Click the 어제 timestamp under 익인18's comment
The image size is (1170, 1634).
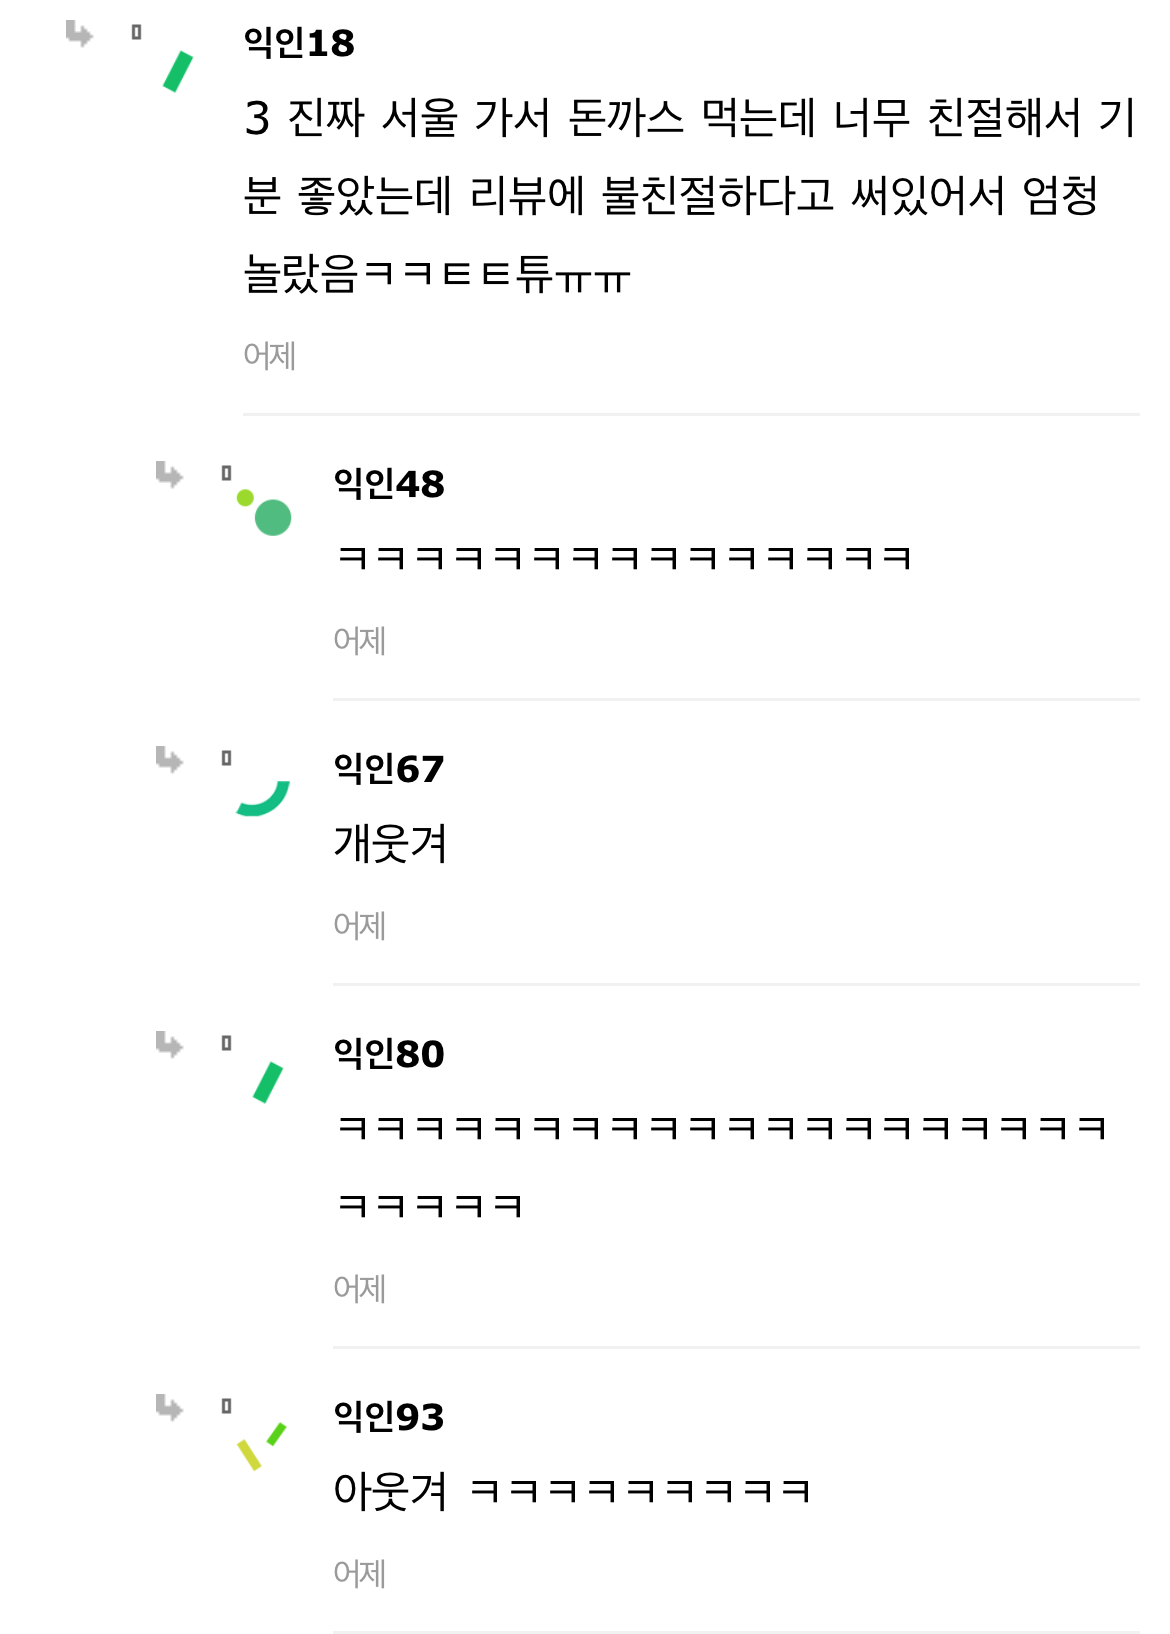[270, 356]
